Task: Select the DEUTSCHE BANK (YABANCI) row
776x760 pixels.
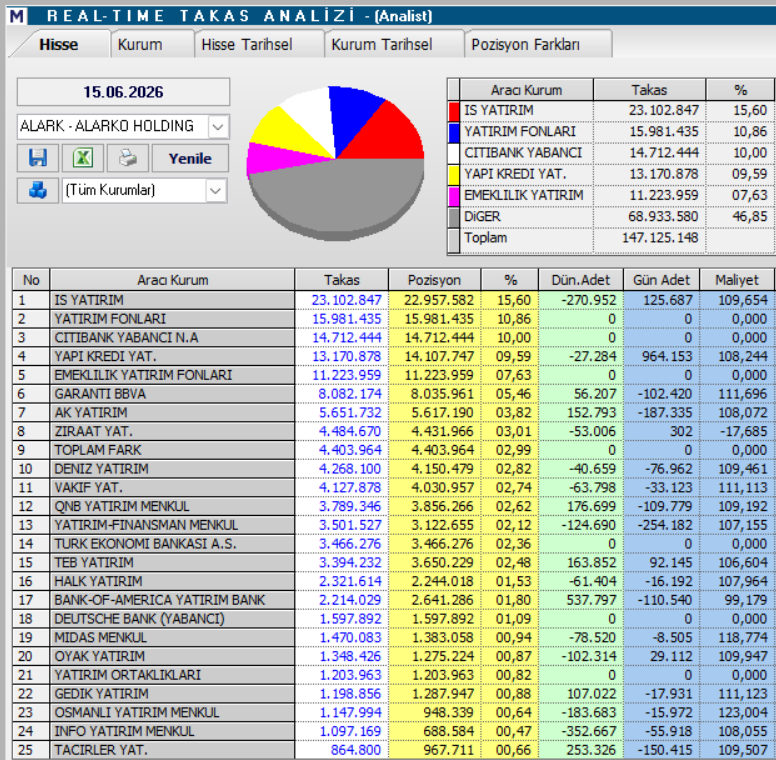Action: pyautogui.click(x=394, y=619)
